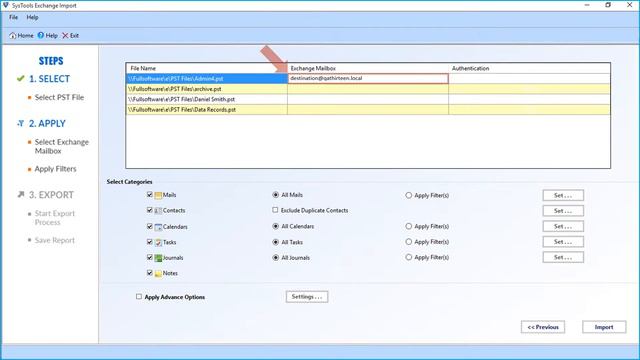Select the All Calendars radio button
This screenshot has height=360, width=640.
click(x=276, y=226)
